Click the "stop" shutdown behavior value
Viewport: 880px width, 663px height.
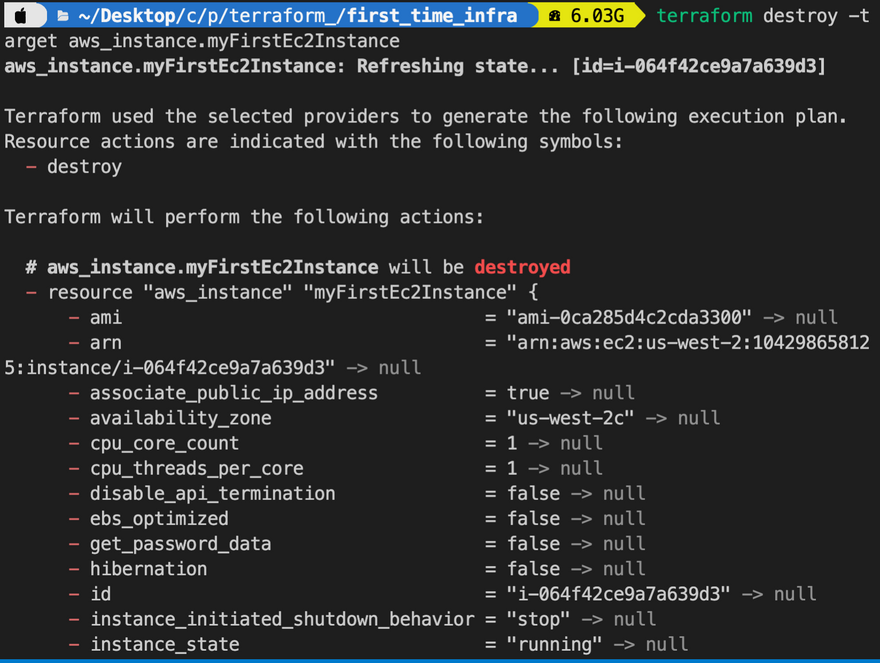tap(539, 619)
